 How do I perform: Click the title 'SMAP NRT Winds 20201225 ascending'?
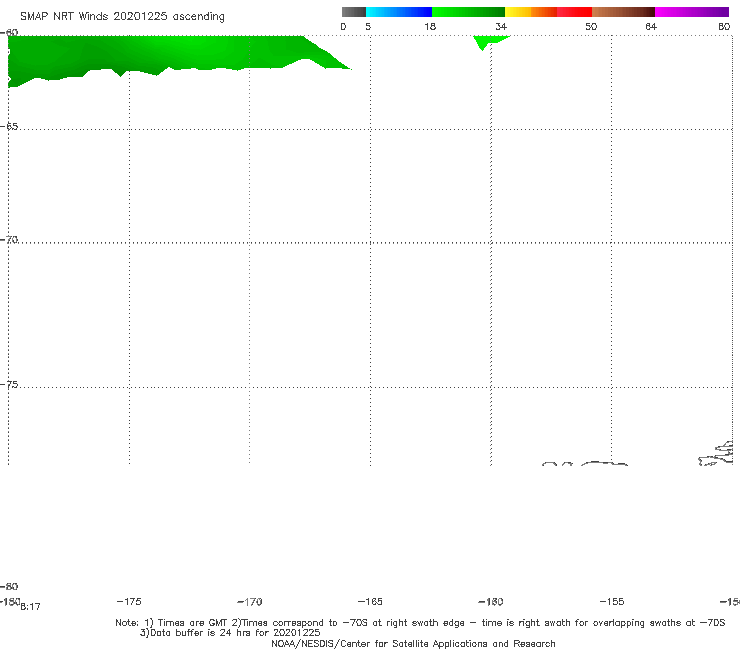122,17
